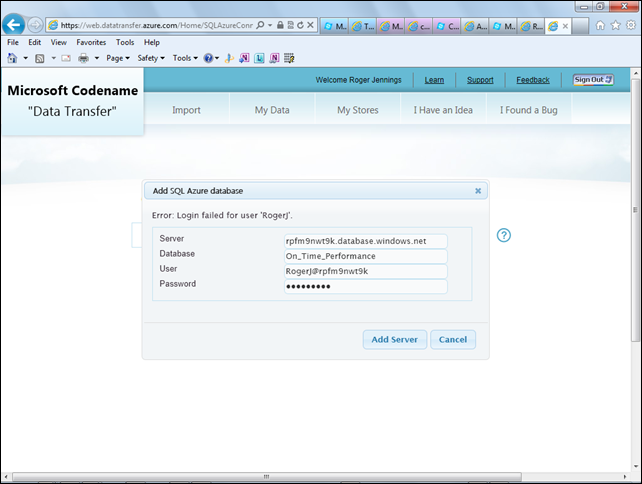This screenshot has width=642, height=484.
Task: Open the Tools gear icon at top right
Action: coord(631,25)
